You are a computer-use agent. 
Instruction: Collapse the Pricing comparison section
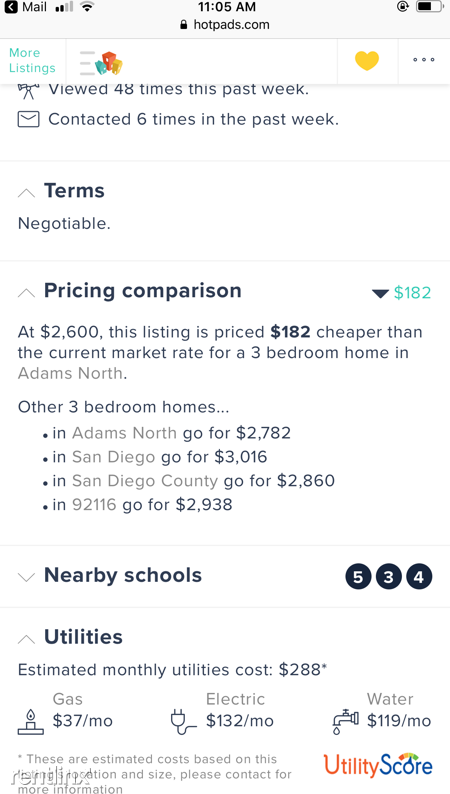click(26, 293)
